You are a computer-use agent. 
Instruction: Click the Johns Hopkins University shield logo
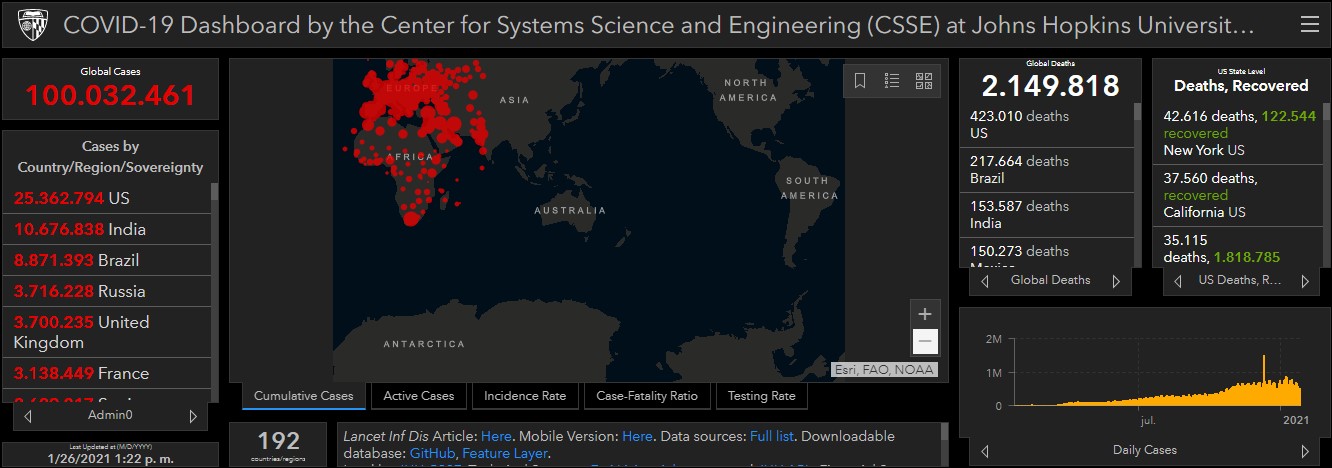(33, 24)
